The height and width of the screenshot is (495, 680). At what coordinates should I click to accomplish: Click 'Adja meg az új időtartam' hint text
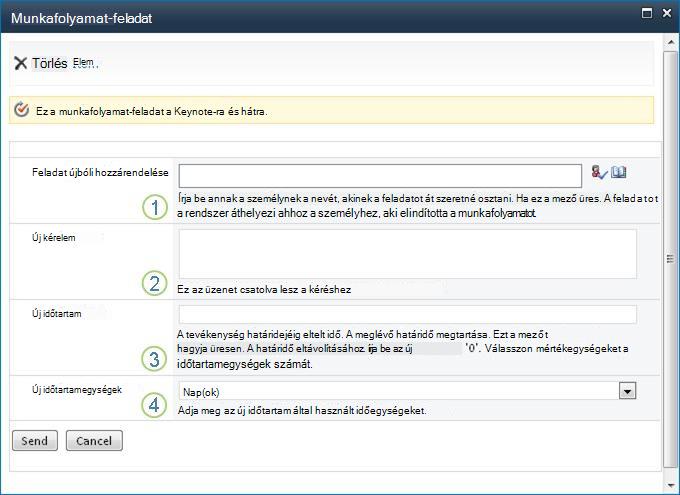tap(302, 410)
